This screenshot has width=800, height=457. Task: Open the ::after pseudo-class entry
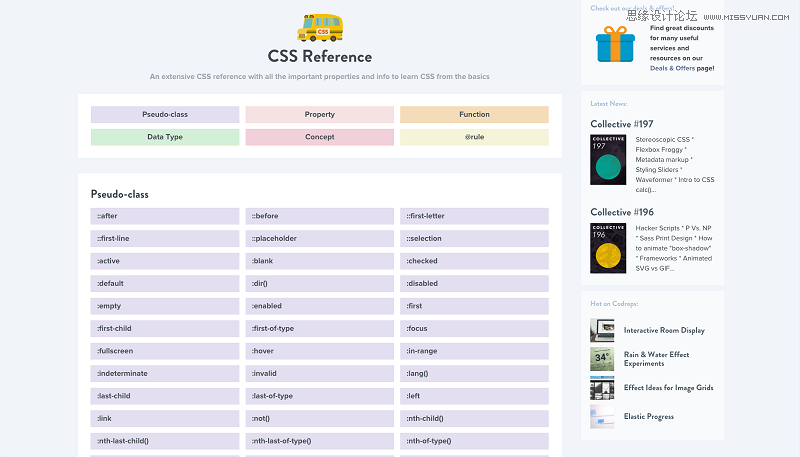click(165, 216)
